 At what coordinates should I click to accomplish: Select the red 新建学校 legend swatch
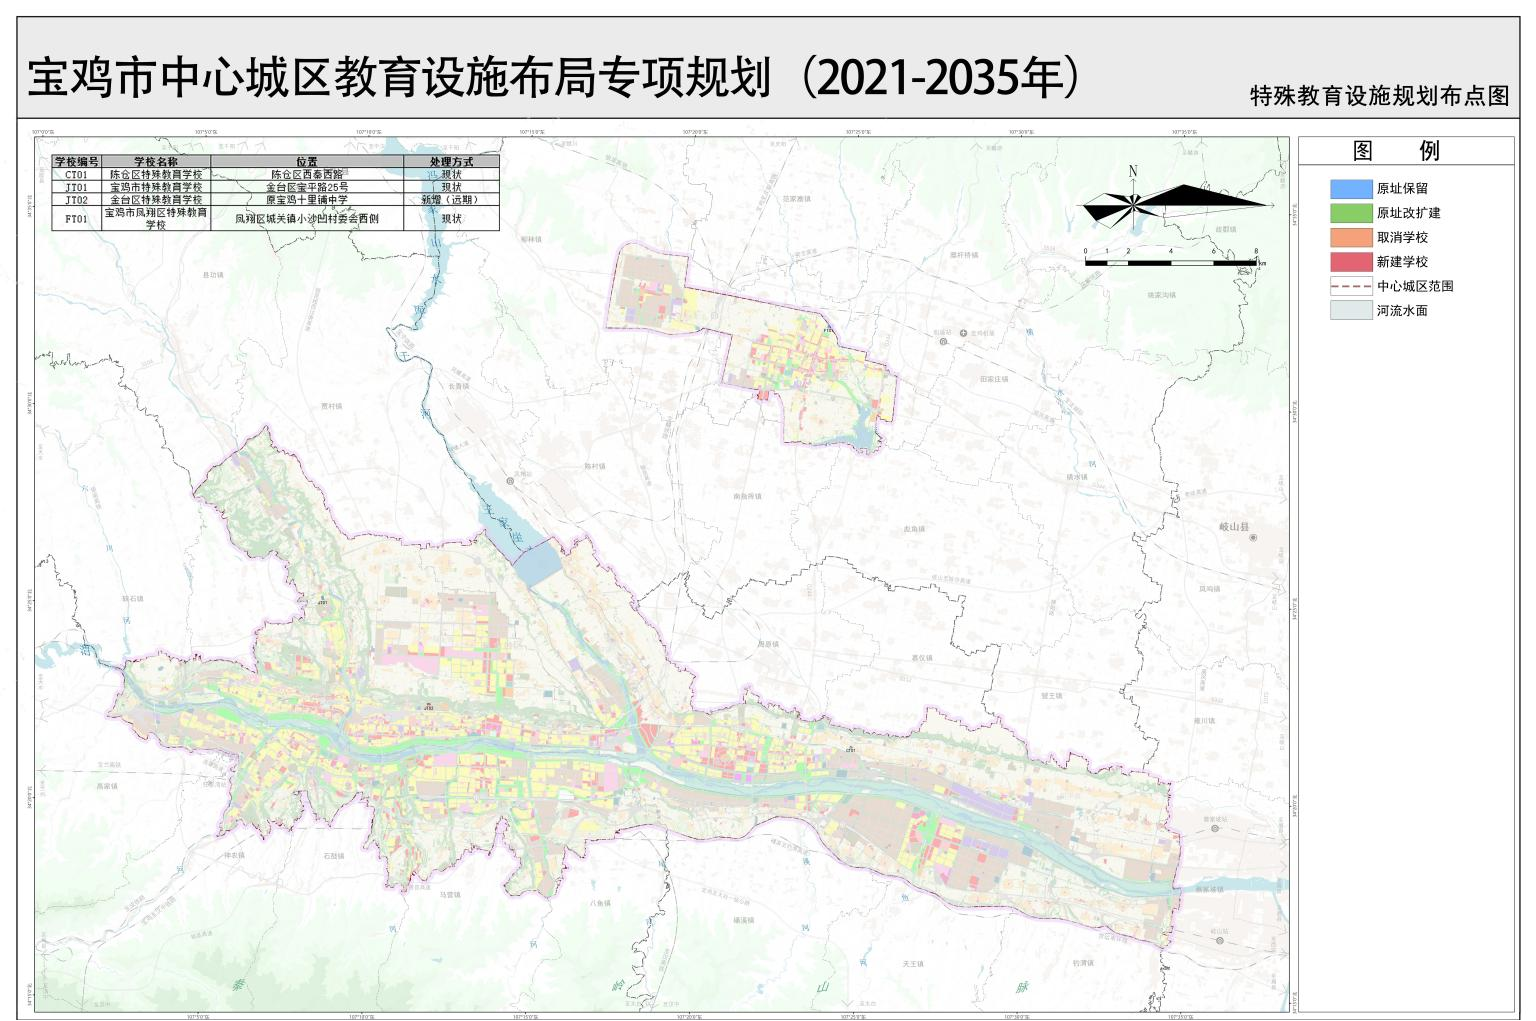[1351, 262]
